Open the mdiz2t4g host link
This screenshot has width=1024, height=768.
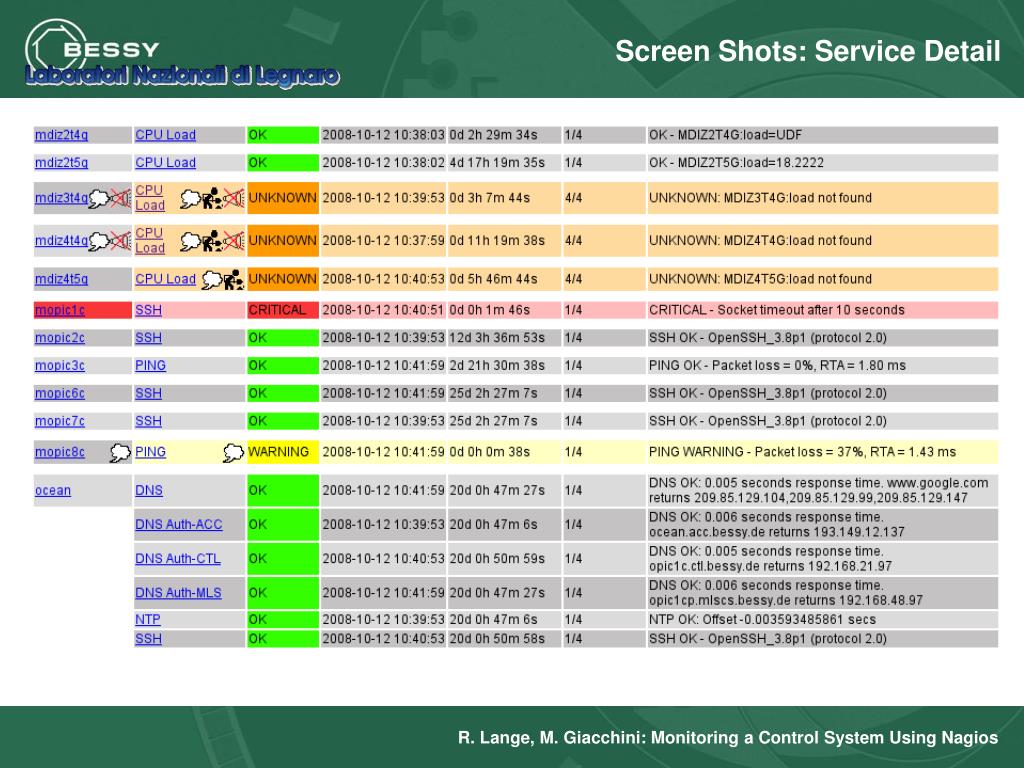(61, 135)
